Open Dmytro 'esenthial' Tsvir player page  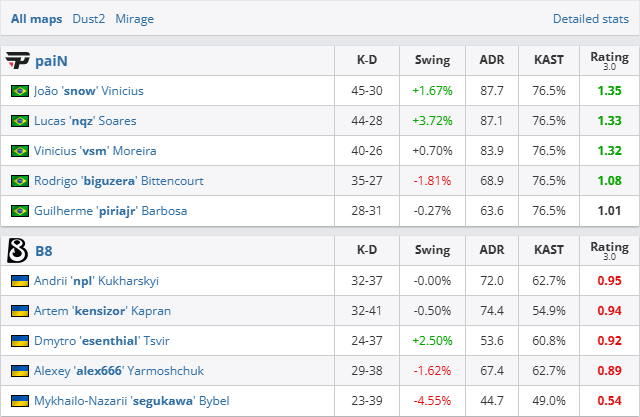(93, 341)
